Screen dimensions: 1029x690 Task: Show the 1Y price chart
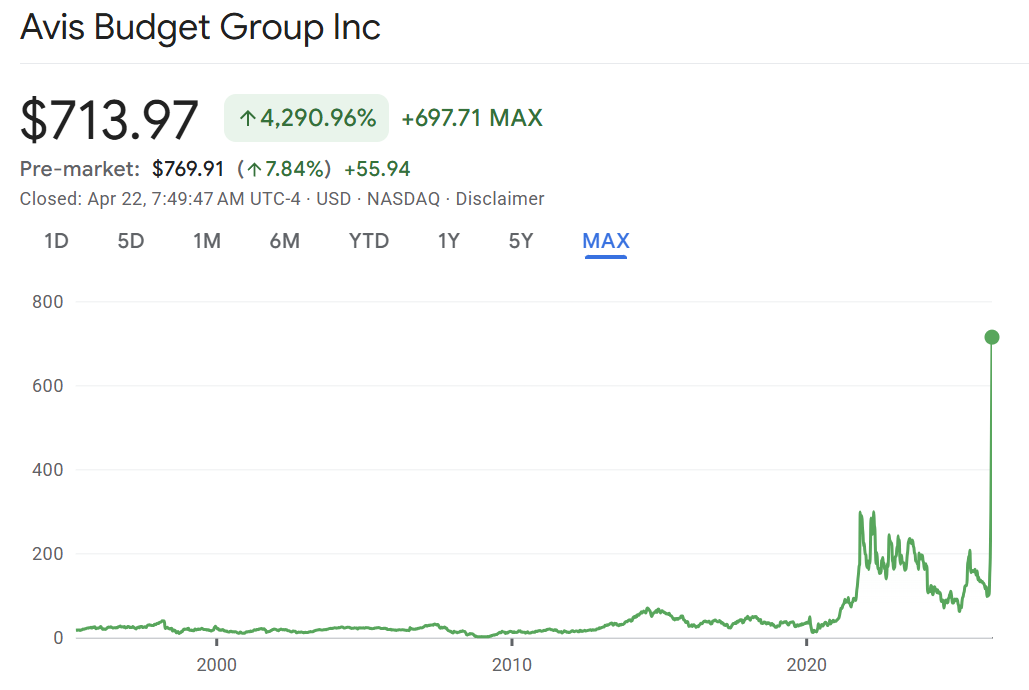click(x=449, y=241)
